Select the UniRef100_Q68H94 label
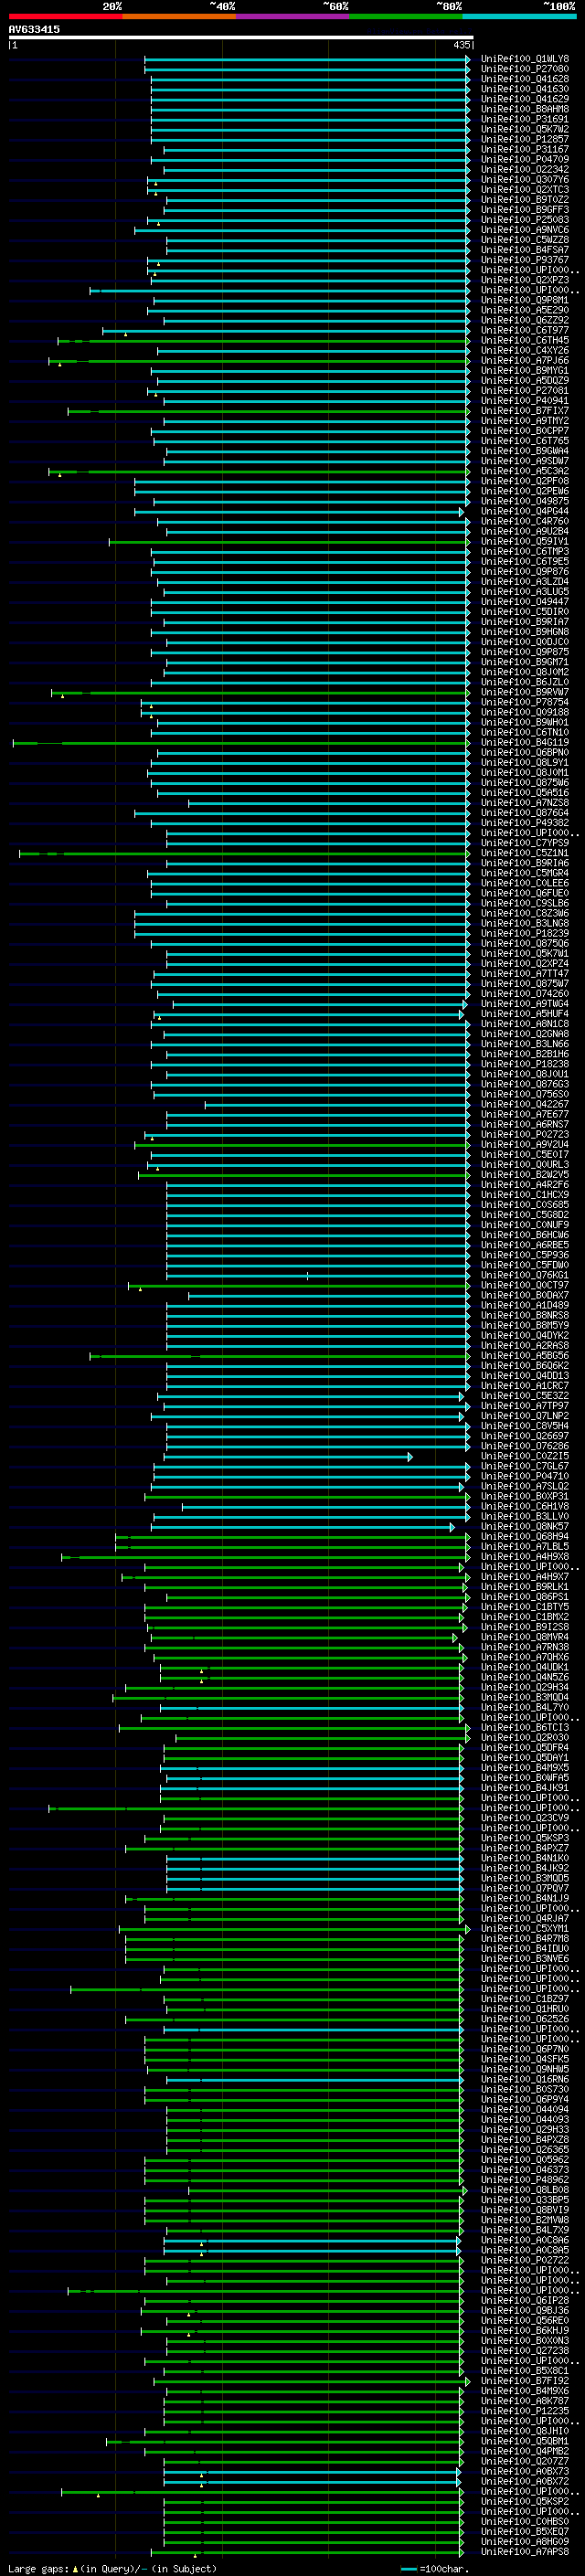This screenshot has height=2576, width=585. 525,1537
